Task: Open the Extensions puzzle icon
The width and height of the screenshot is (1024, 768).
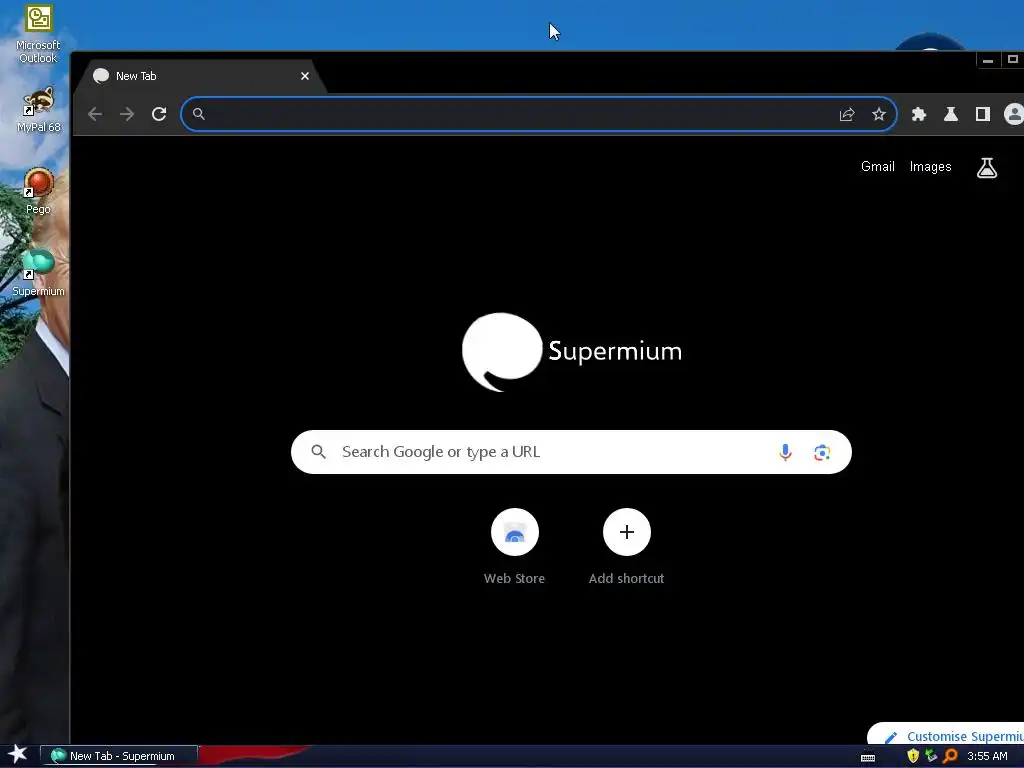Action: click(919, 114)
